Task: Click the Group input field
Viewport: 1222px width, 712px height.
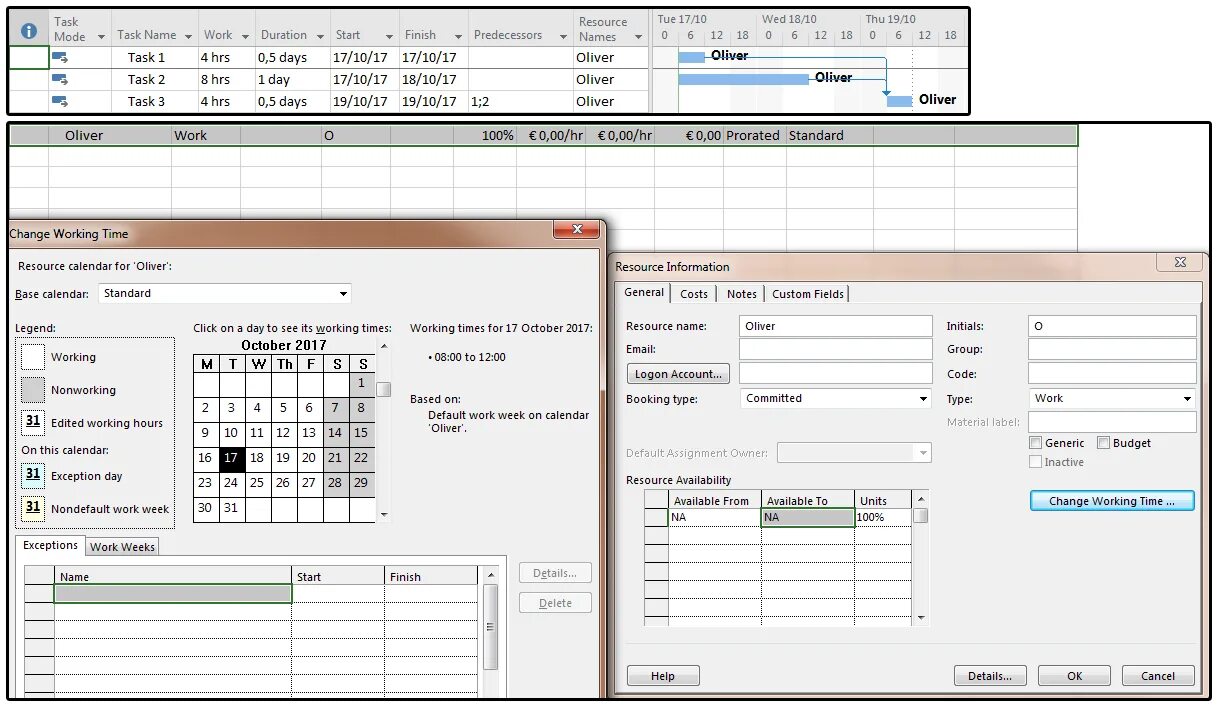Action: tap(1112, 349)
